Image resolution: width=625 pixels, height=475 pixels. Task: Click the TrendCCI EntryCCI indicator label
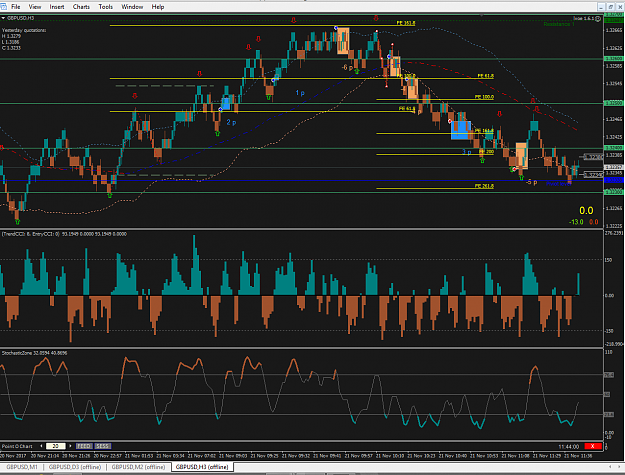65,234
